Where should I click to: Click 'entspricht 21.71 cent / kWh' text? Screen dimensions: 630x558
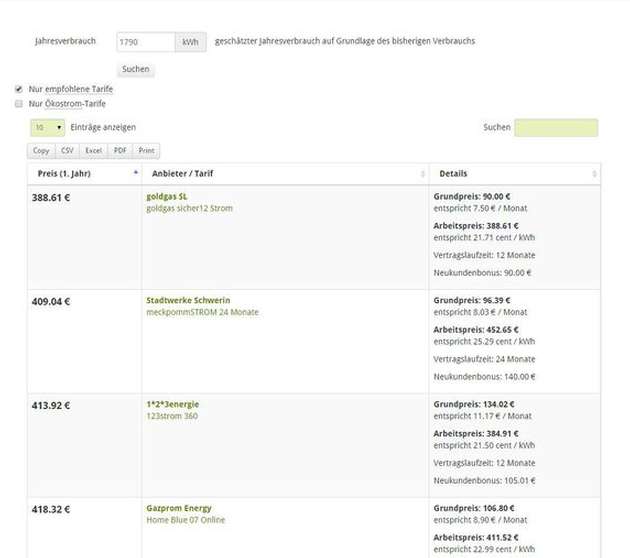click(484, 238)
